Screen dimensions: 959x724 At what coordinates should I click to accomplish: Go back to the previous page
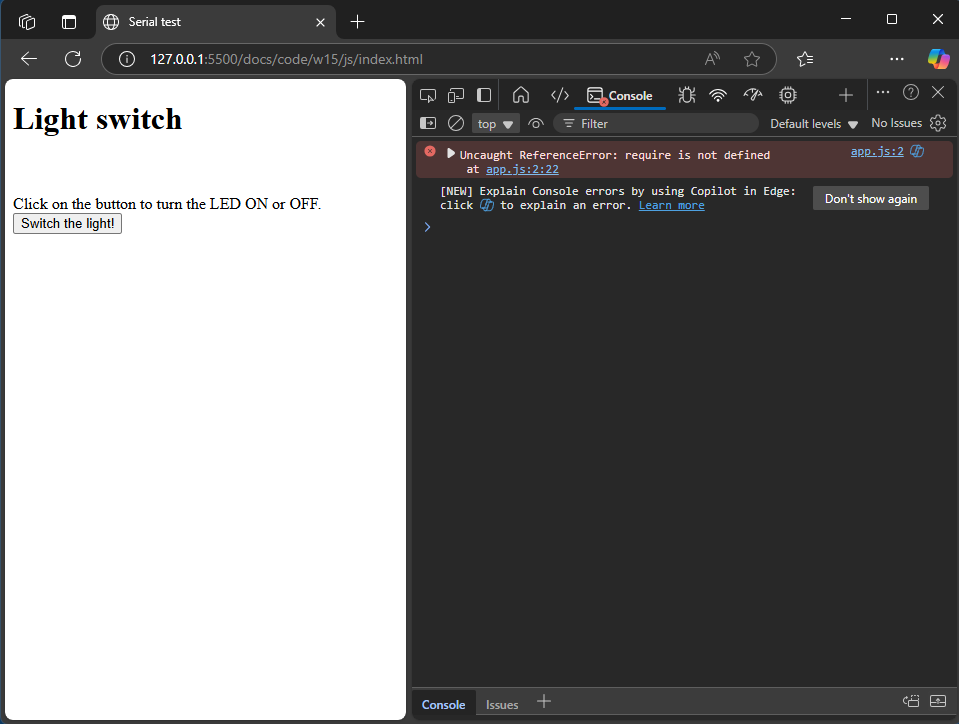29,59
